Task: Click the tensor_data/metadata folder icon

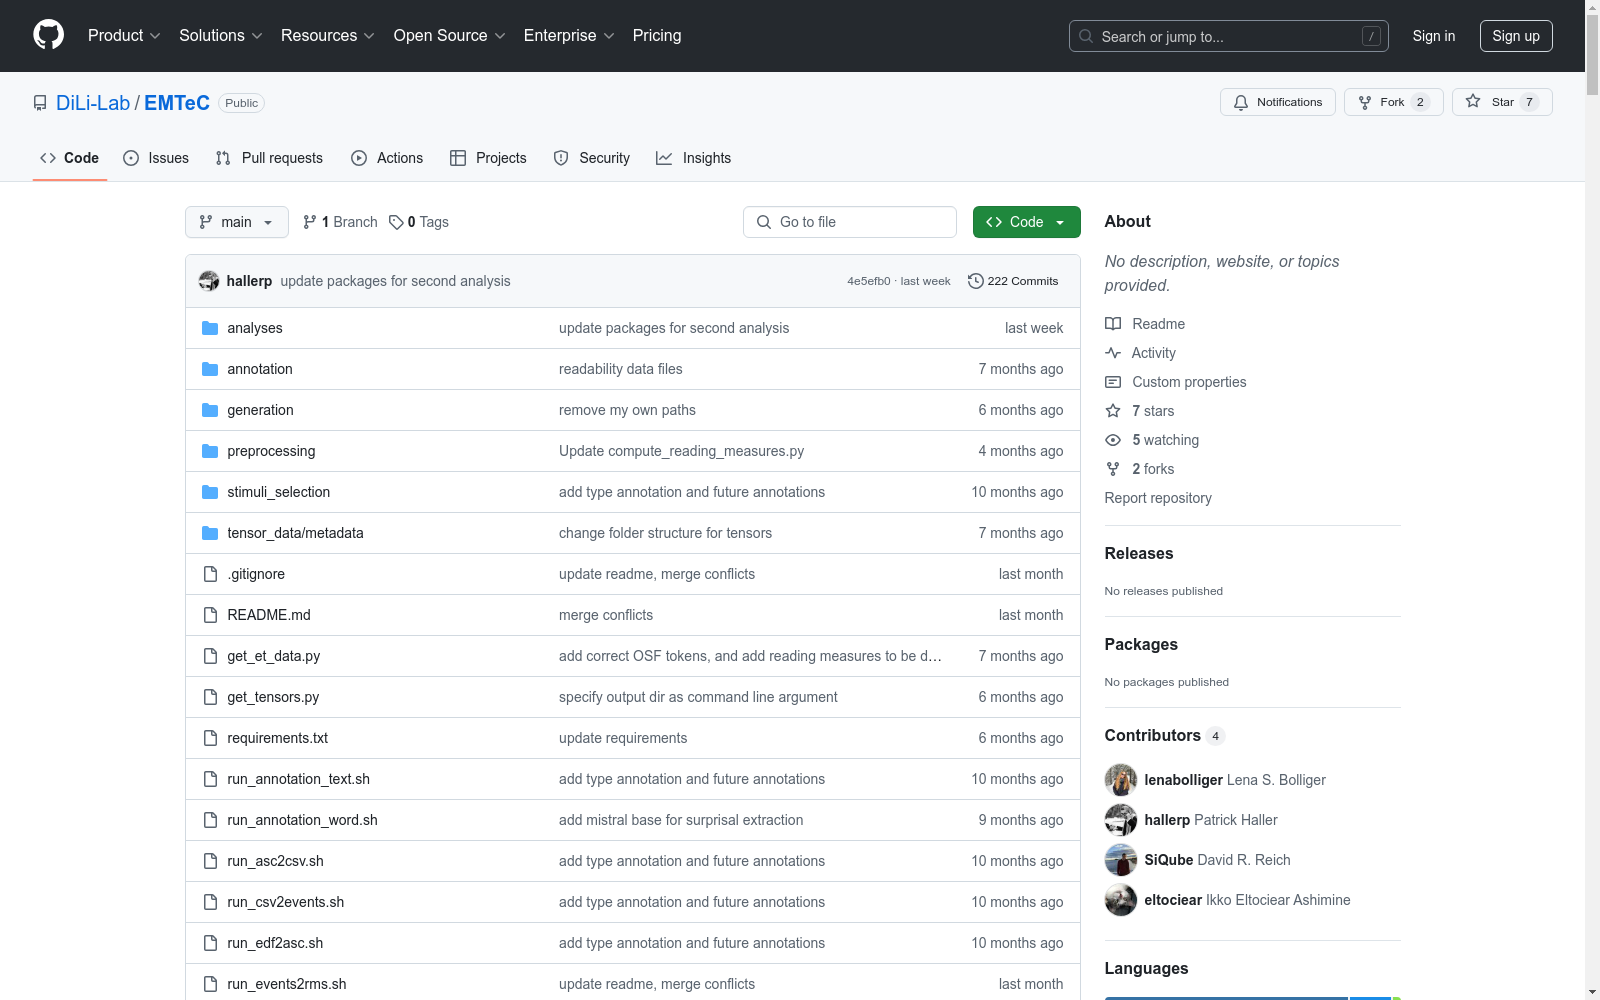Action: 210,533
